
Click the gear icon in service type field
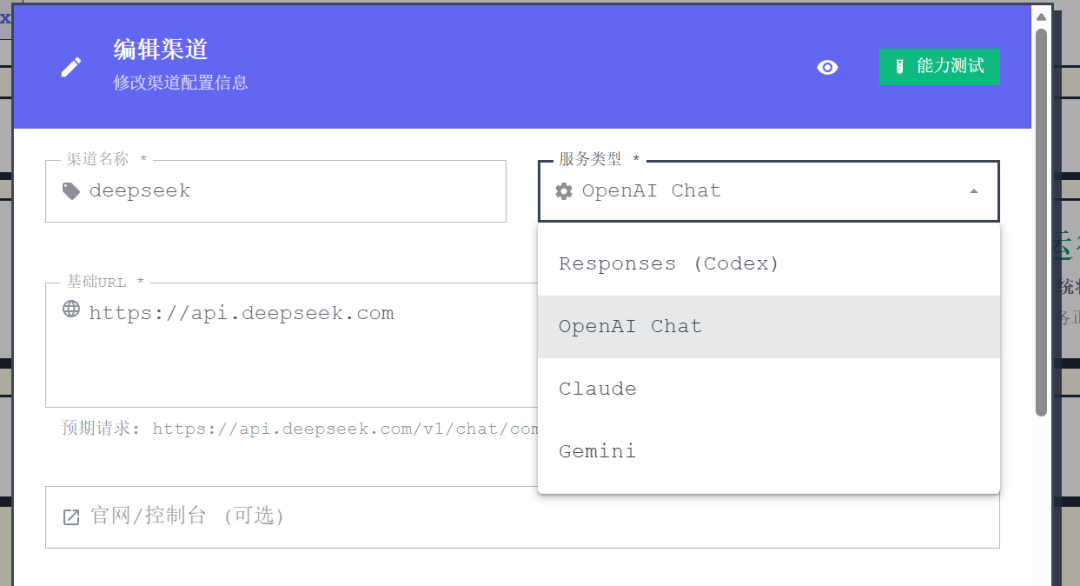coord(563,191)
